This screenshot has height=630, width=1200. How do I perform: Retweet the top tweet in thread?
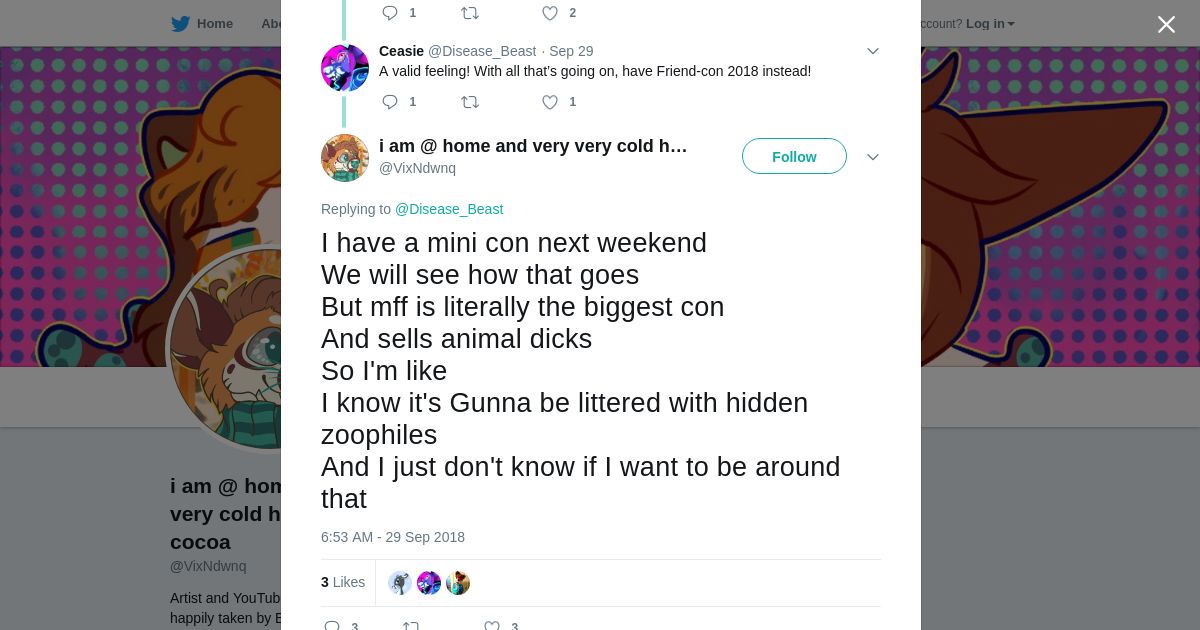tap(469, 13)
